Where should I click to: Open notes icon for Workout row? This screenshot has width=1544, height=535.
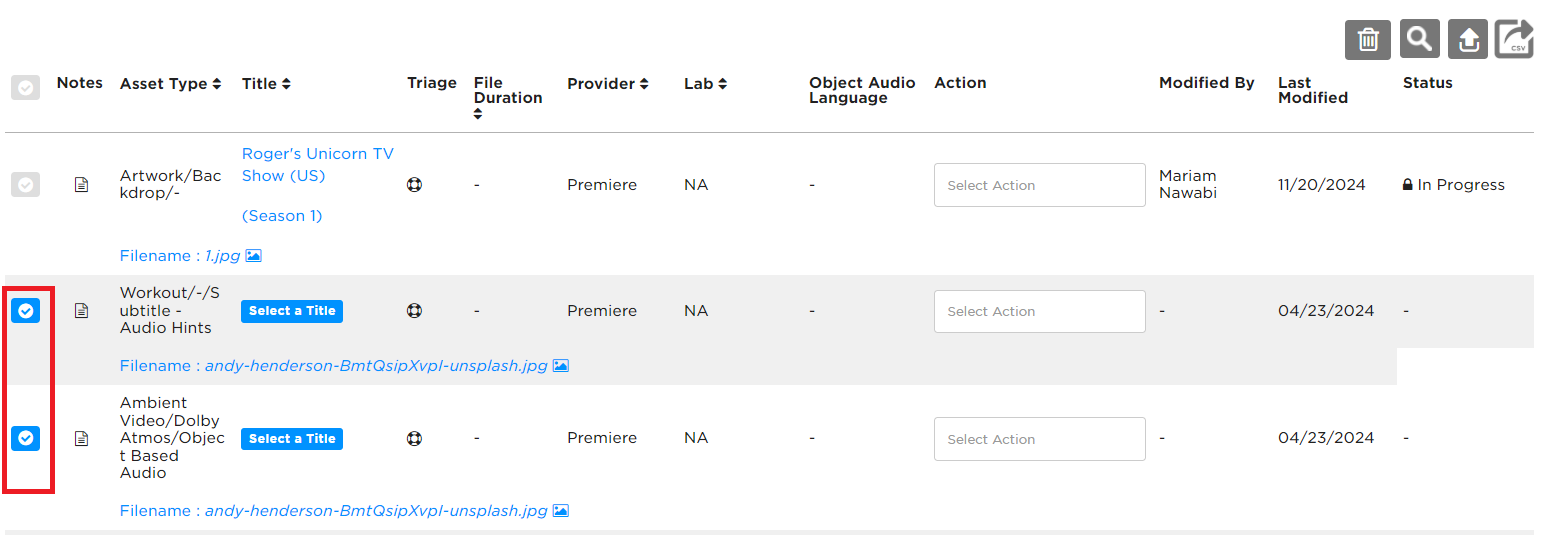pyautogui.click(x=82, y=311)
